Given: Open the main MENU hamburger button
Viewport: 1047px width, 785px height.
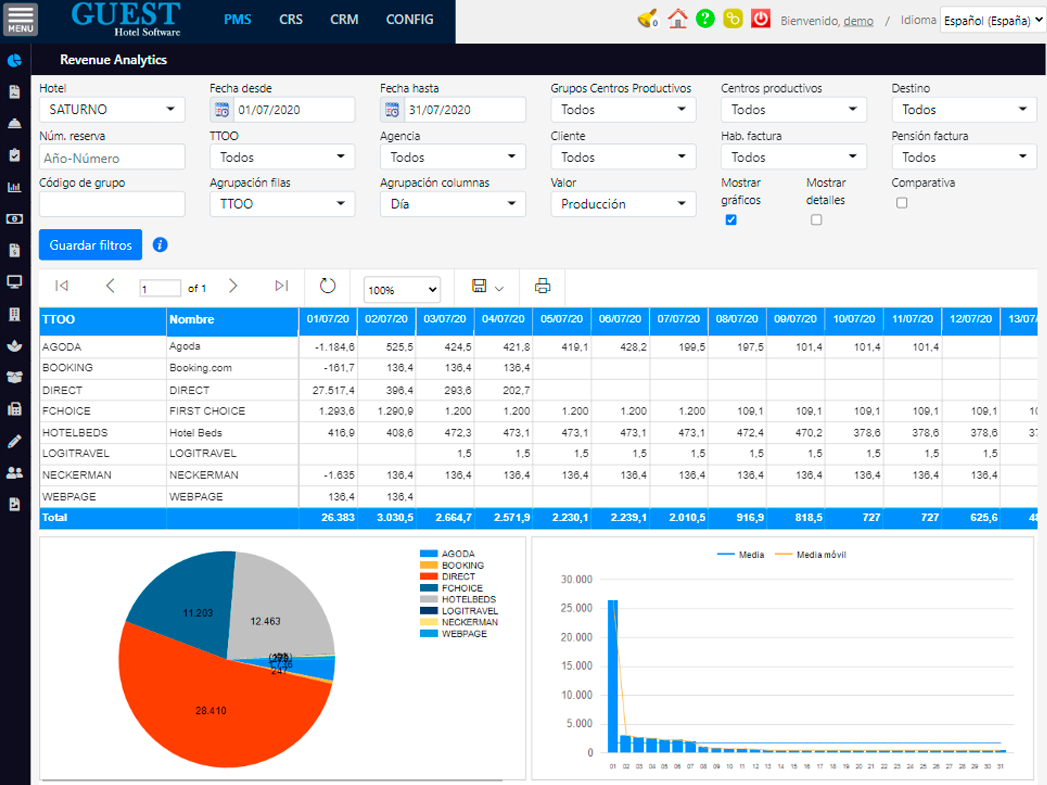Looking at the screenshot, I should [20, 19].
